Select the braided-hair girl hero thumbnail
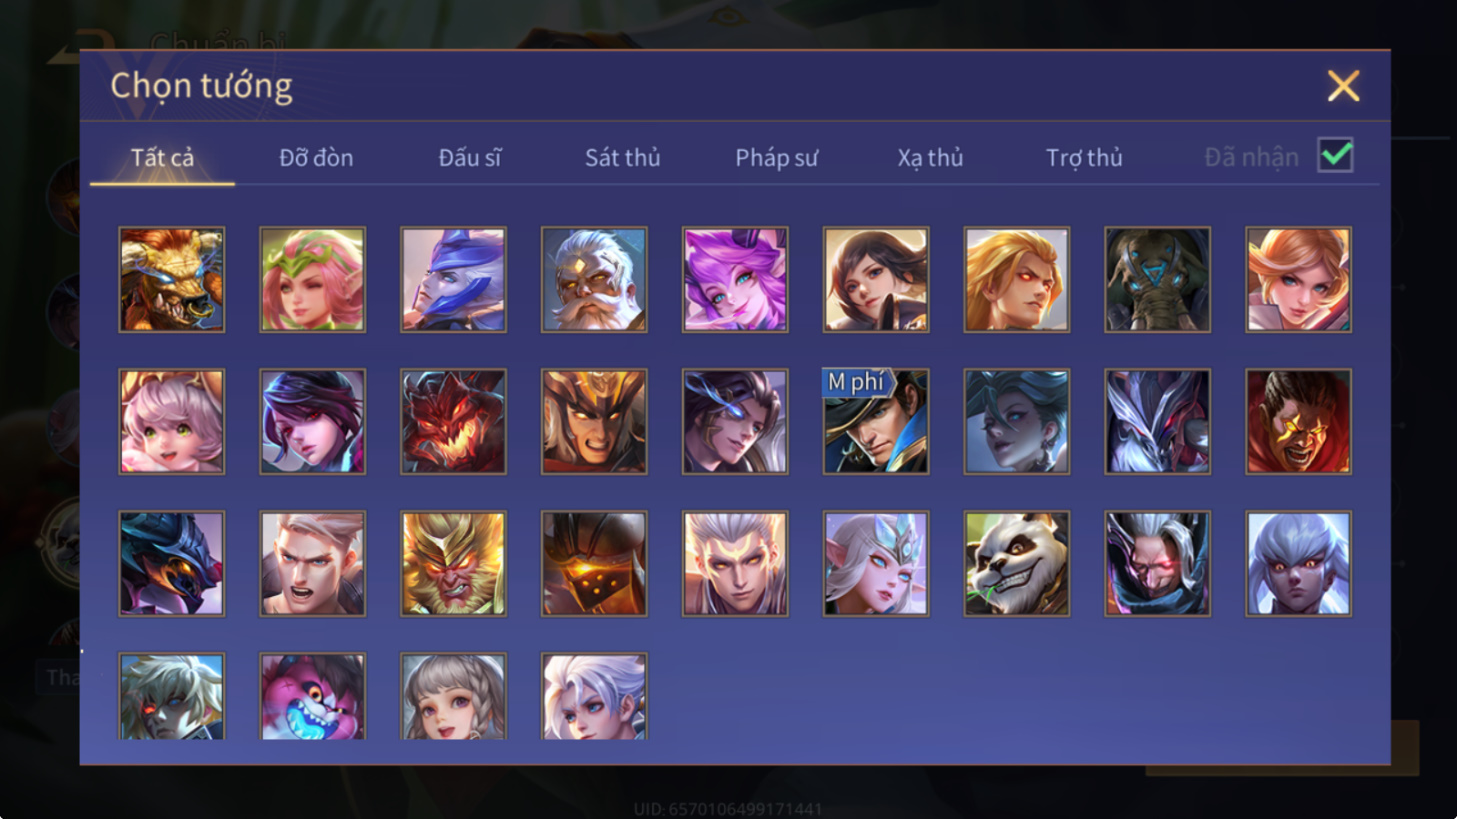Screen dimensions: 1457x819 coord(453,697)
